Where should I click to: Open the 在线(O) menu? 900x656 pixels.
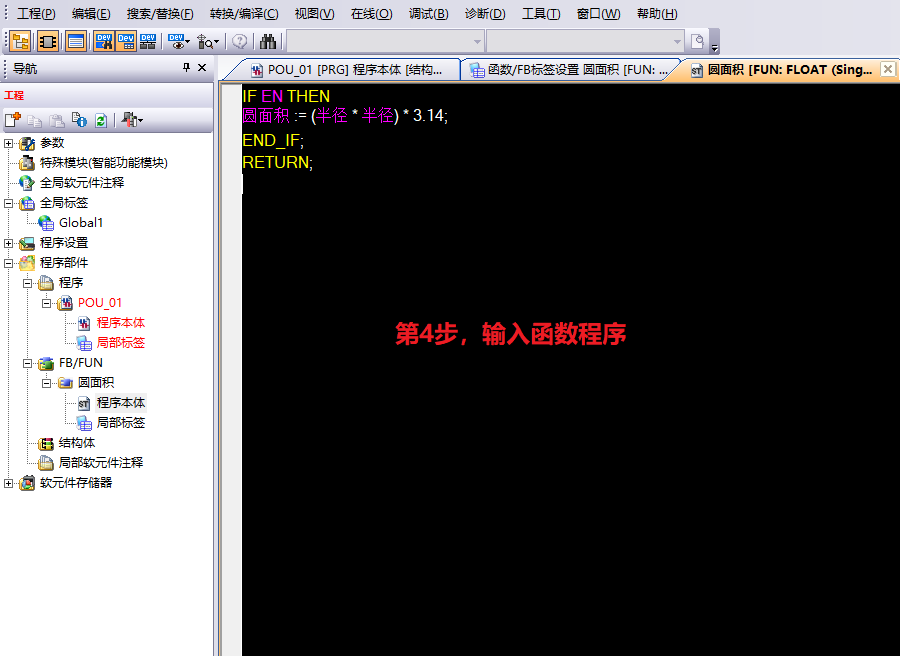pos(371,14)
